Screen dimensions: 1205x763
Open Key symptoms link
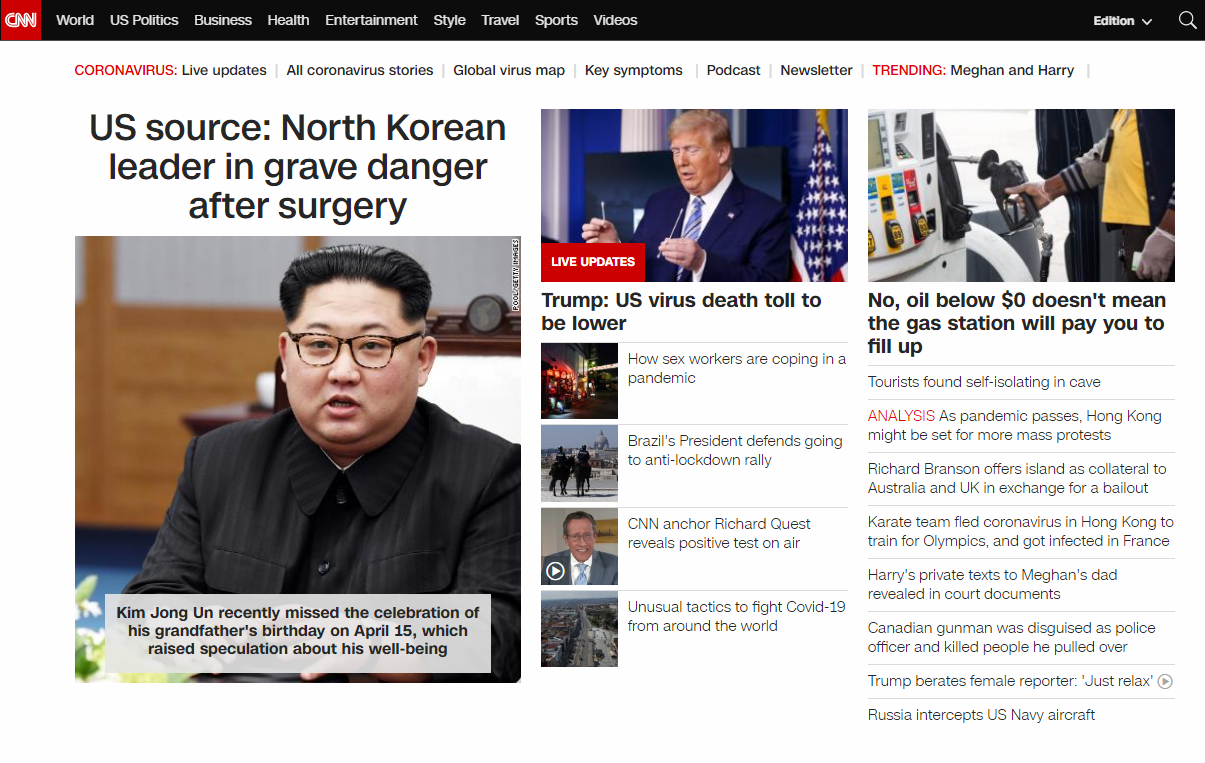634,70
